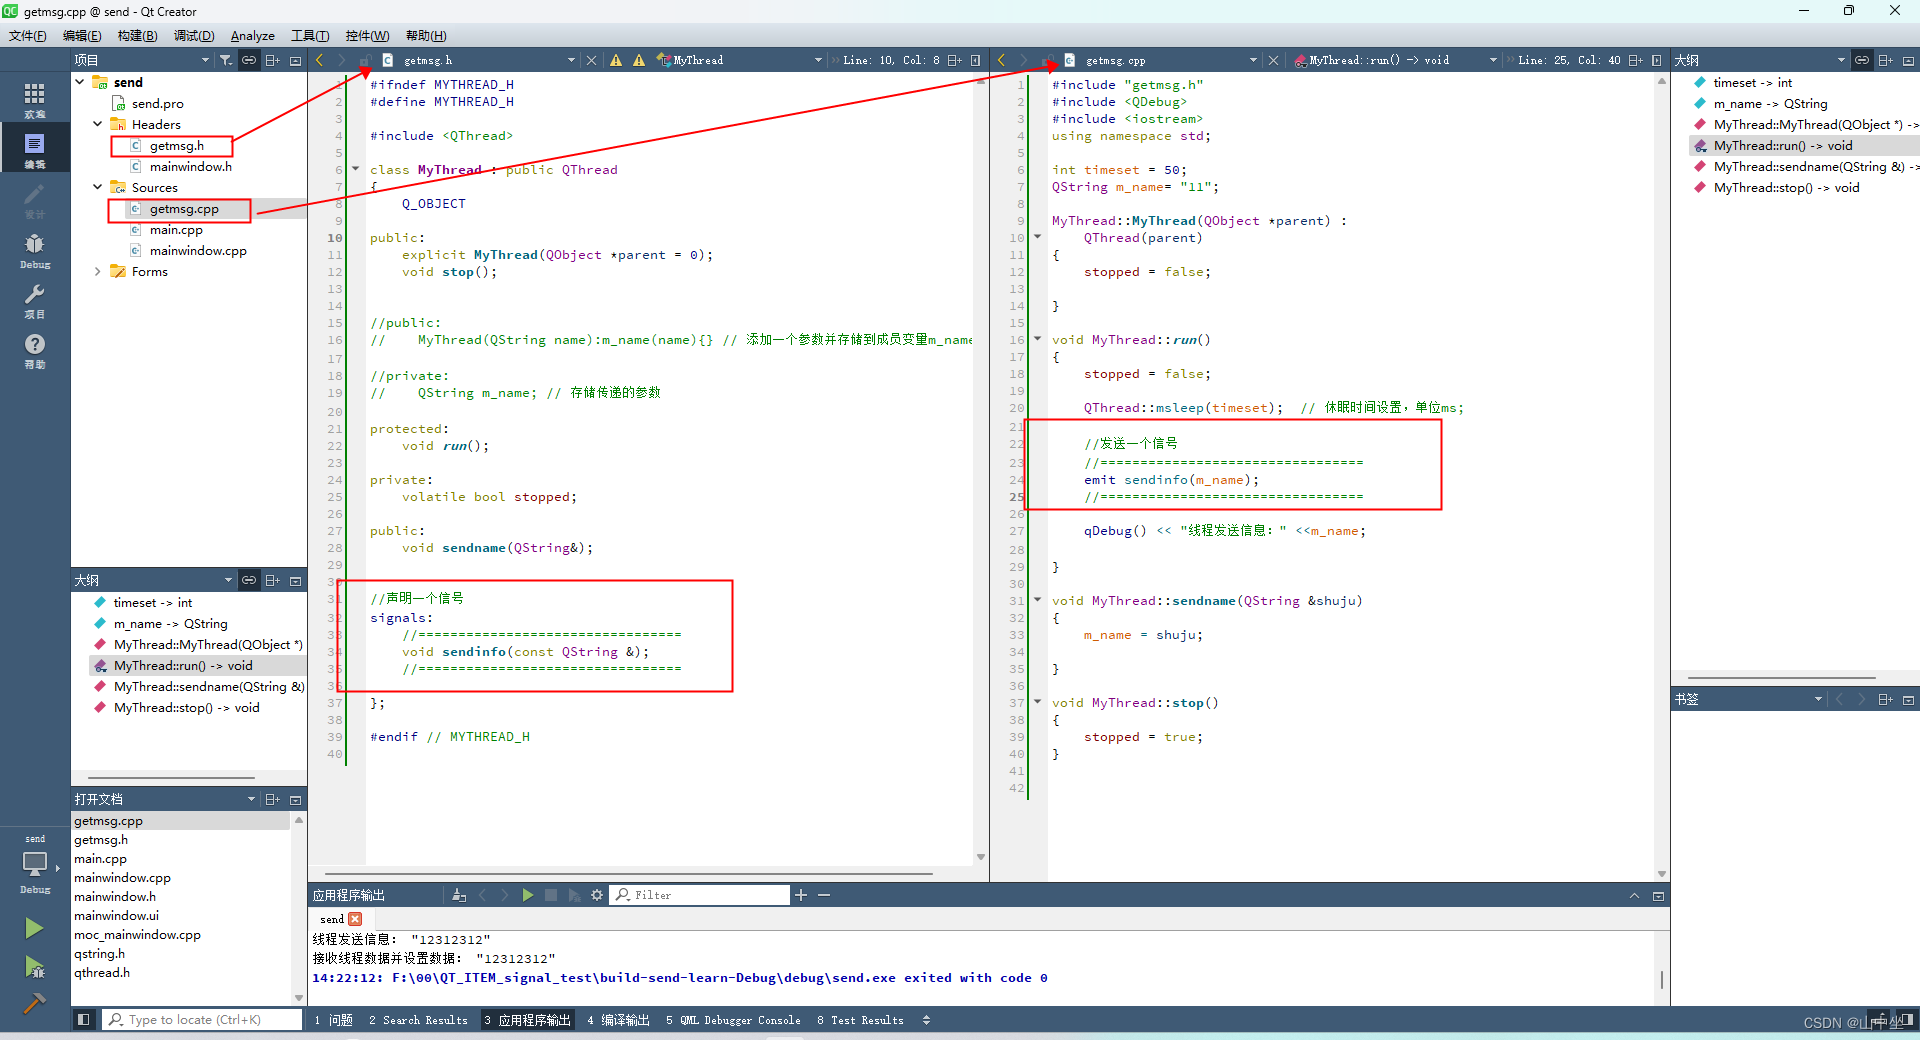
Task: Clear application output with broom icon
Action: pos(459,895)
